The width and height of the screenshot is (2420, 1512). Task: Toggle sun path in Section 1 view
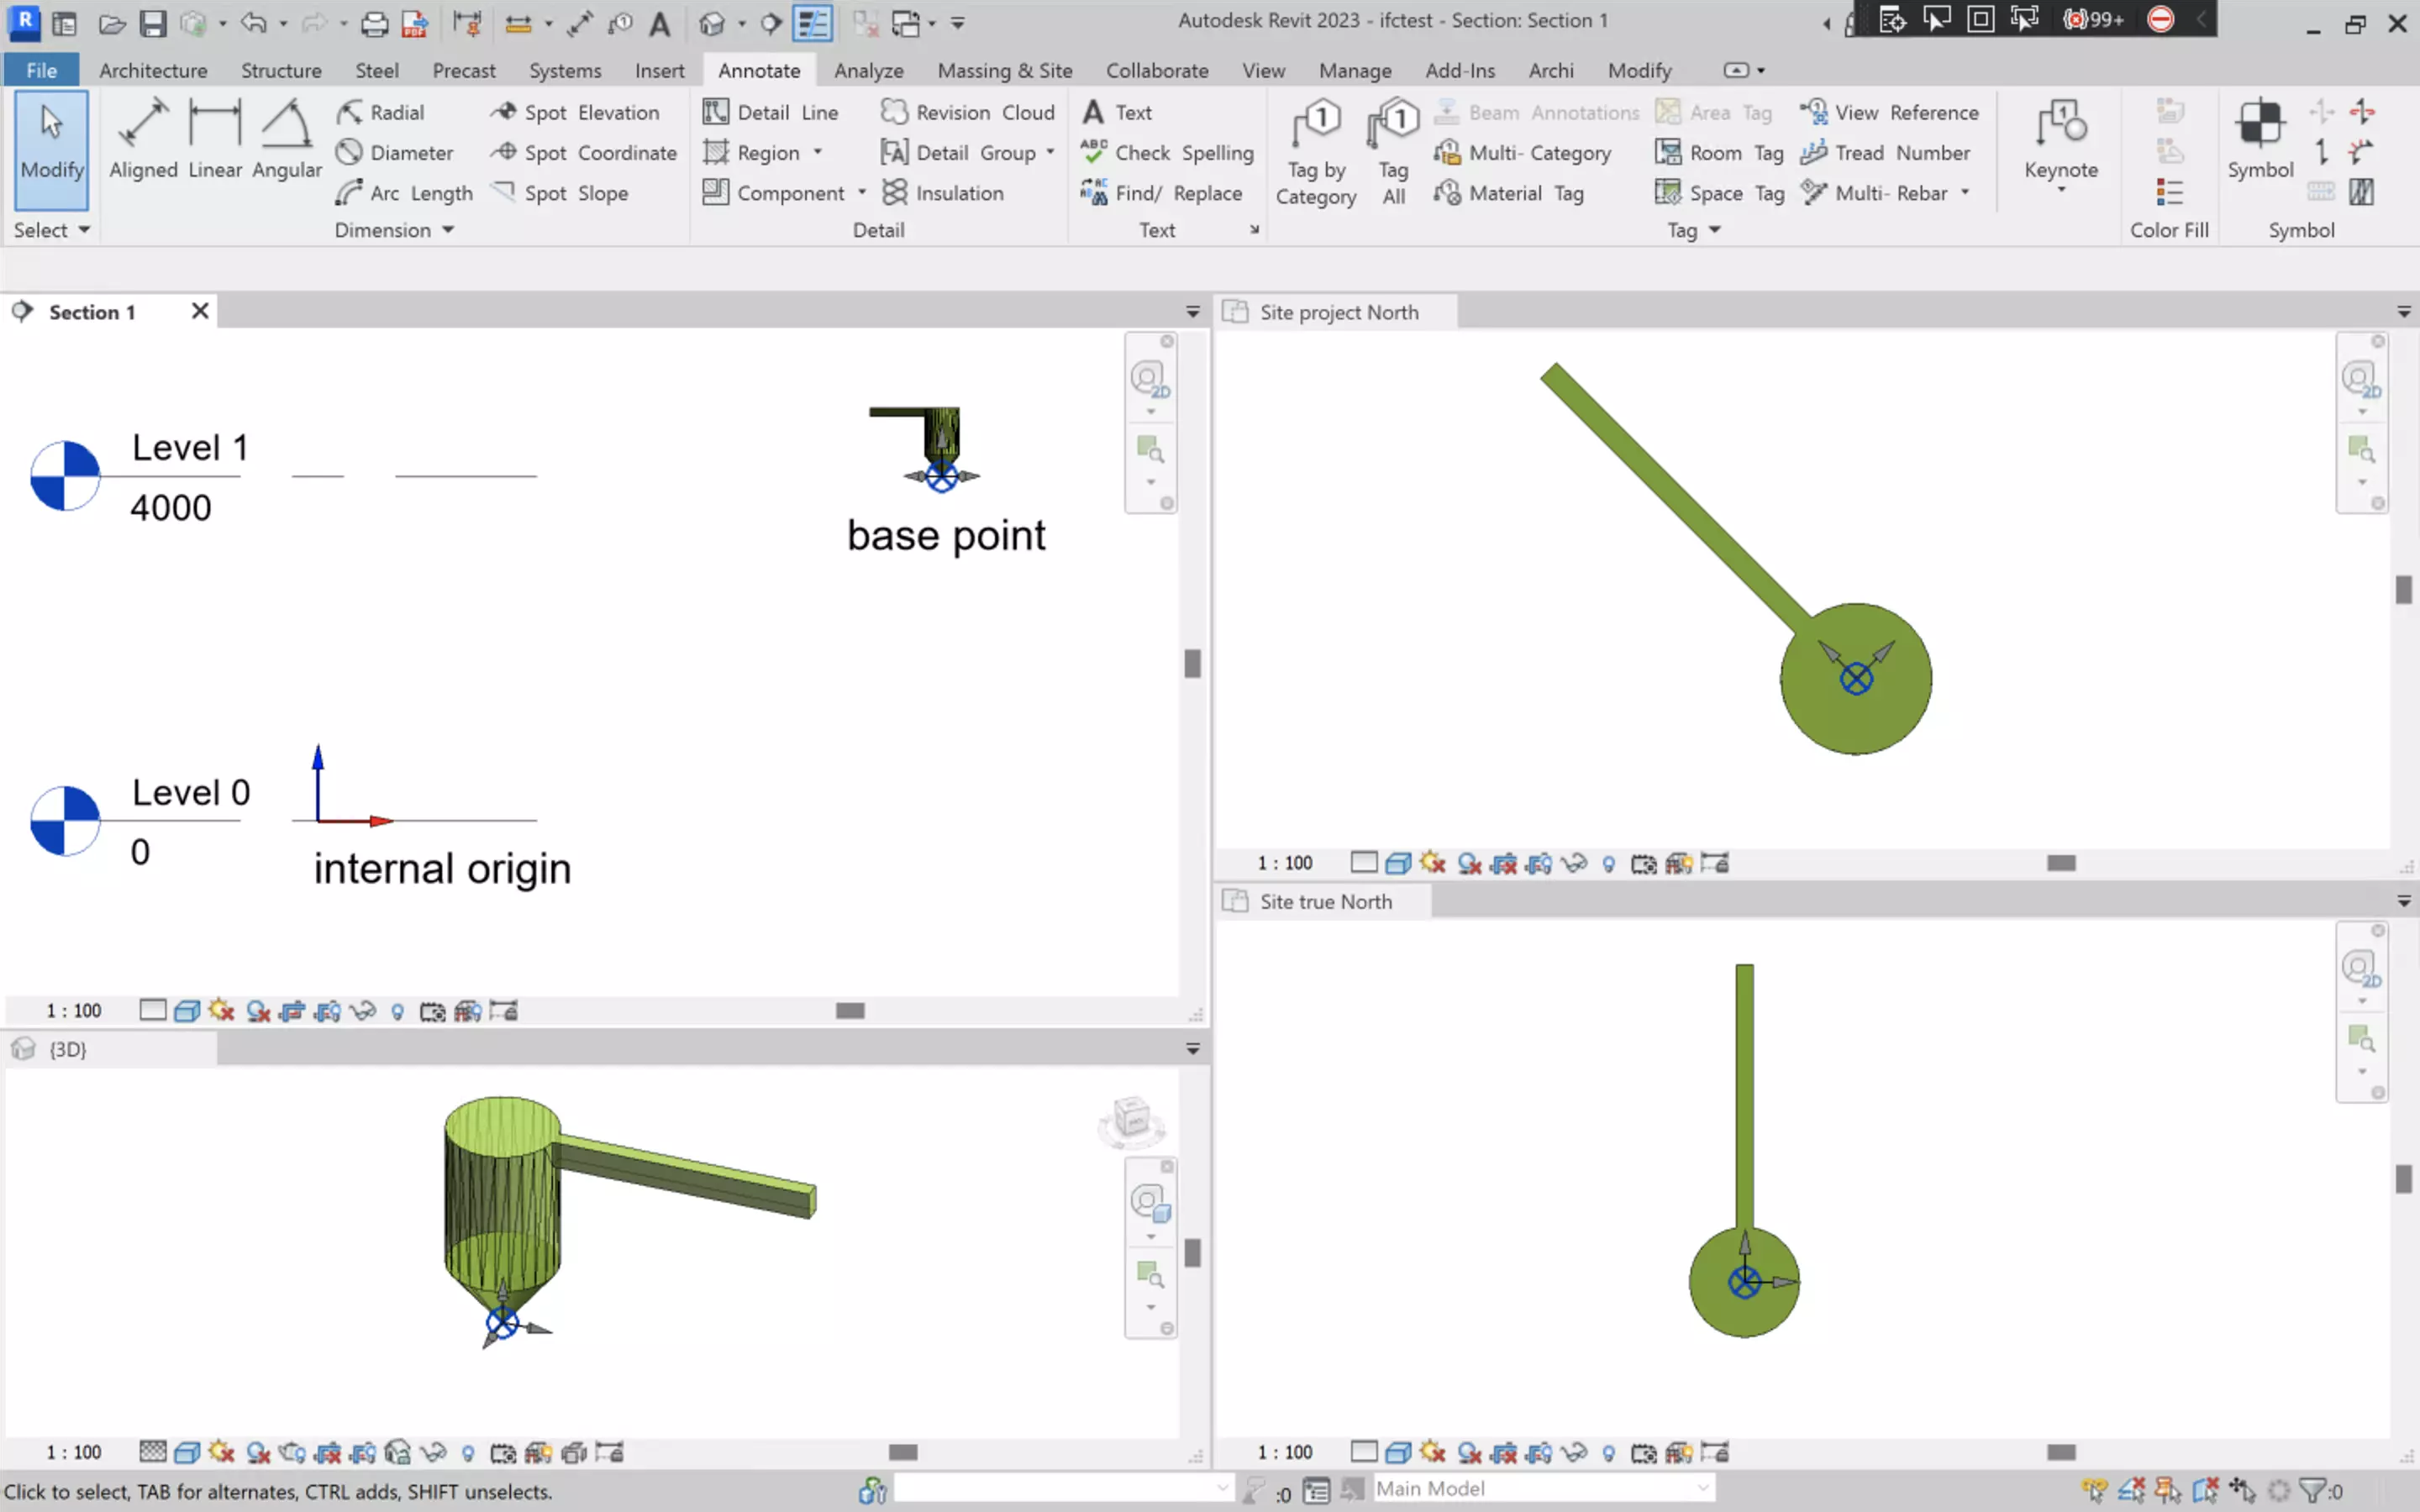[x=222, y=1011]
